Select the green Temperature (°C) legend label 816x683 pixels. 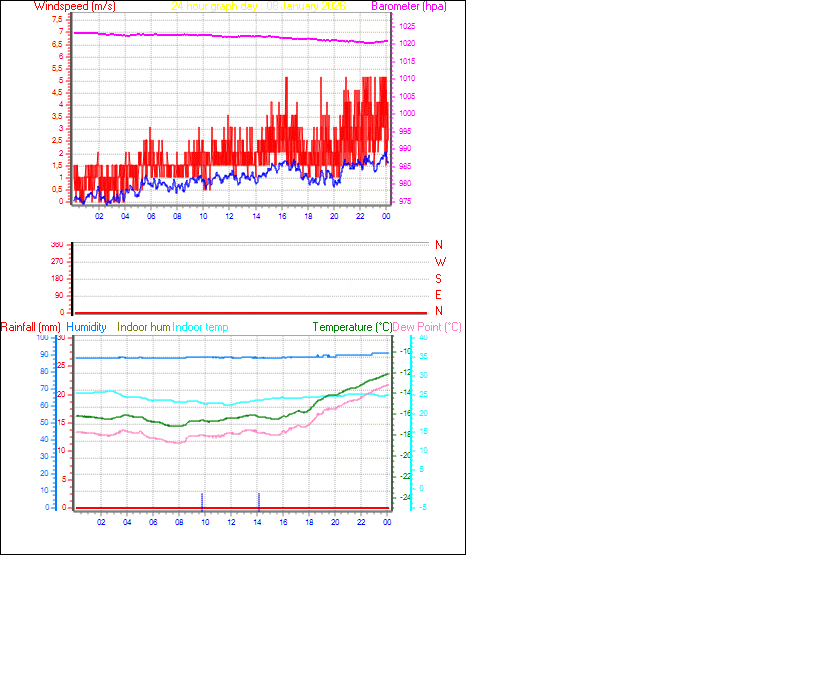(352, 327)
